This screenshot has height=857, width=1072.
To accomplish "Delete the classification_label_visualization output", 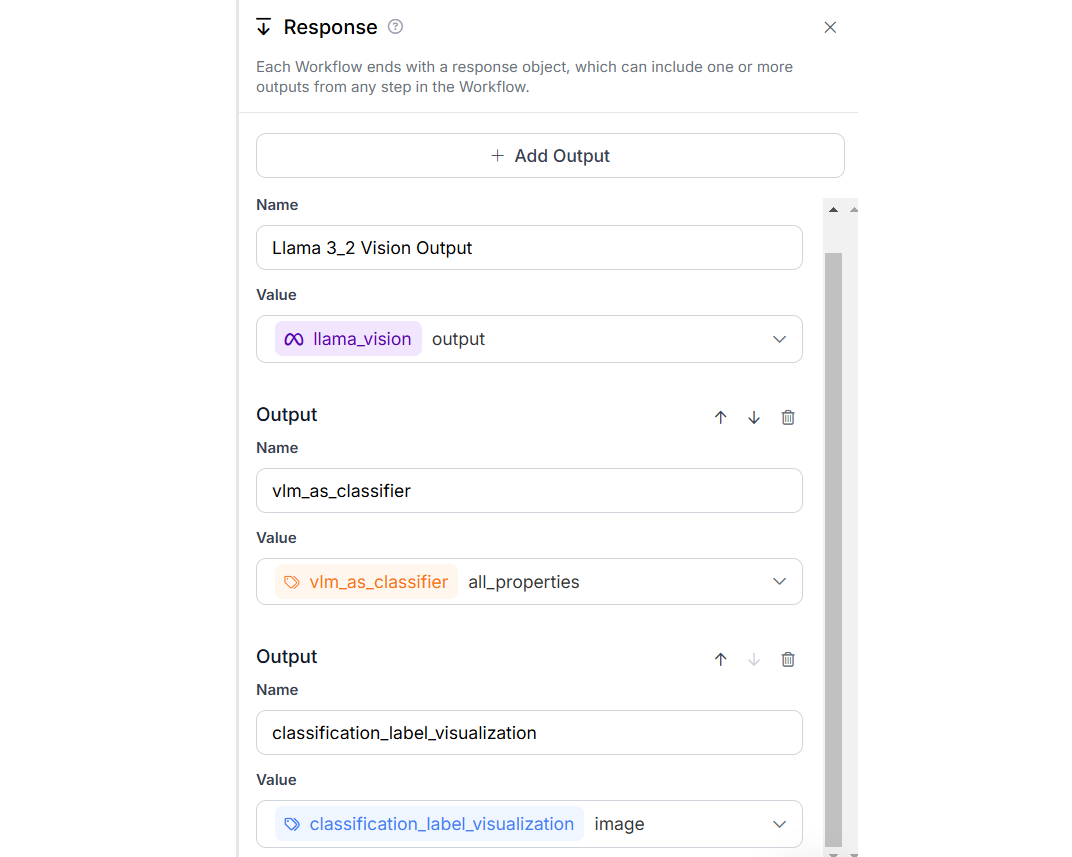I will tap(788, 660).
